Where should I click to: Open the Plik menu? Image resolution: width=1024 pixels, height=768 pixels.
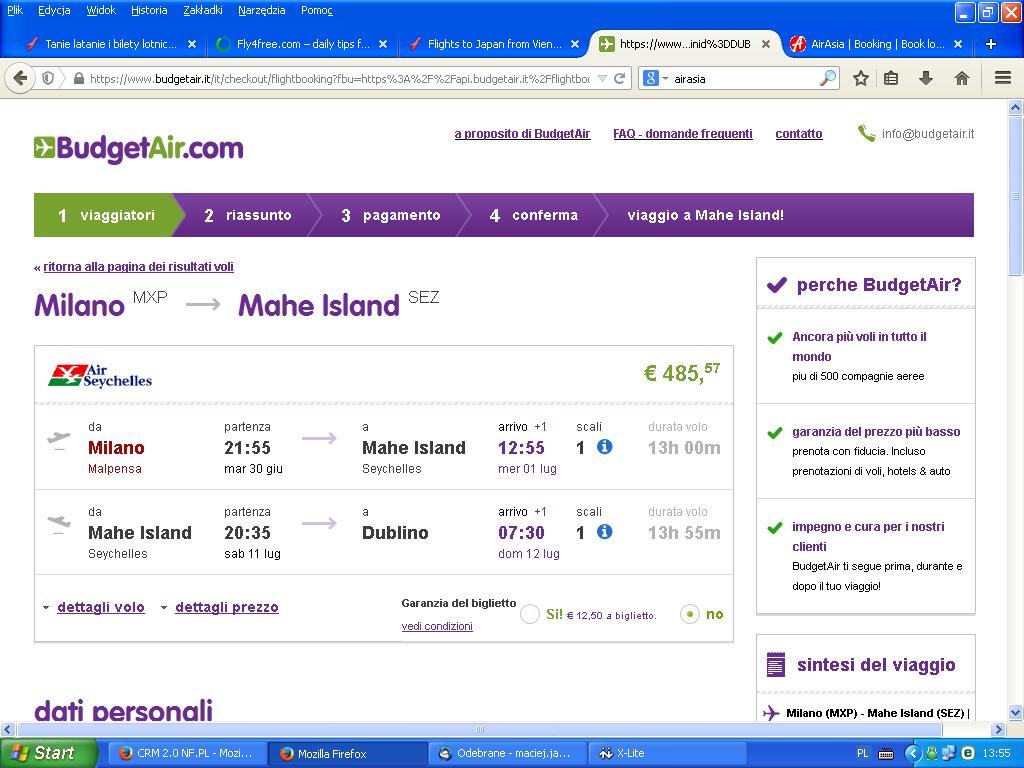[x=14, y=10]
